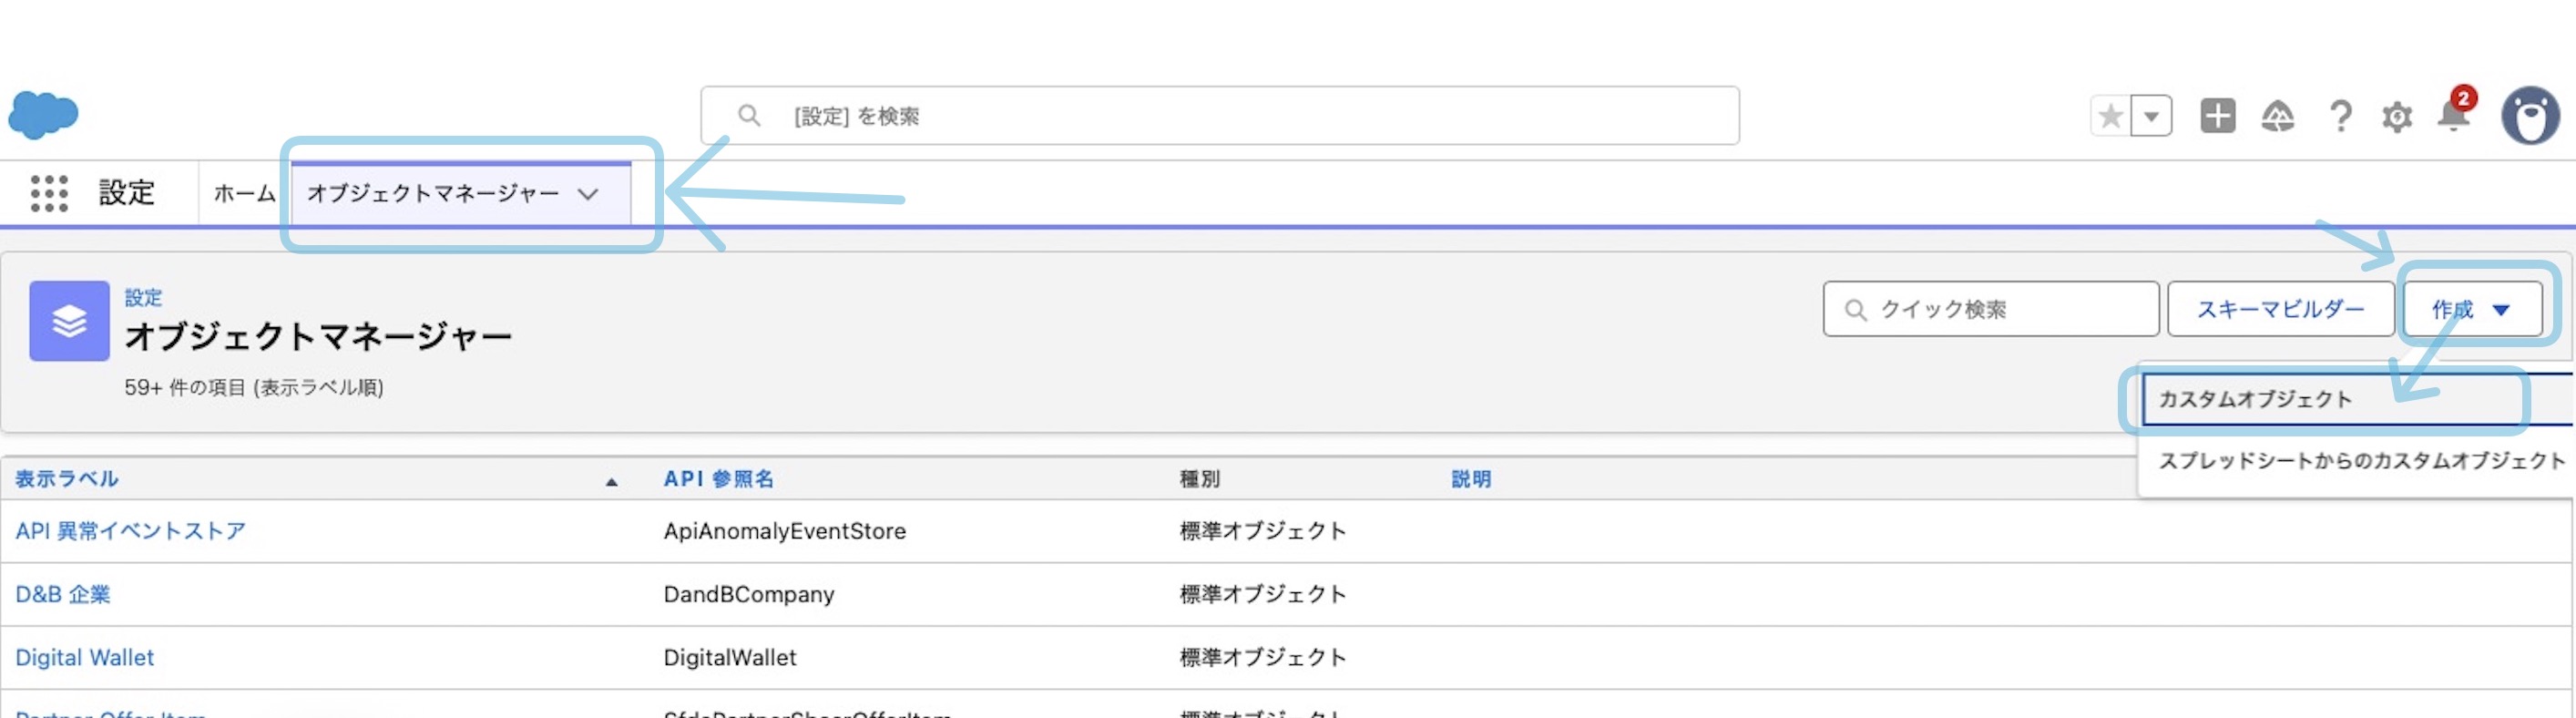Open the 作成 dropdown button
The width and height of the screenshot is (2576, 718).
click(x=2472, y=309)
